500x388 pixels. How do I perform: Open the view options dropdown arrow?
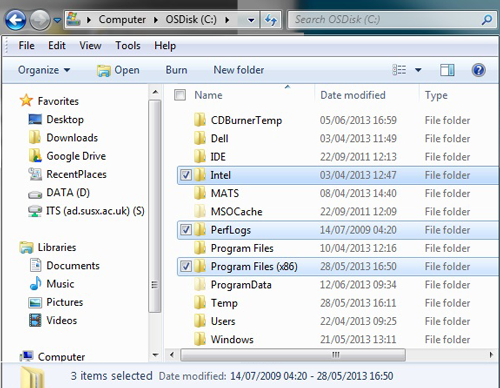(x=418, y=70)
